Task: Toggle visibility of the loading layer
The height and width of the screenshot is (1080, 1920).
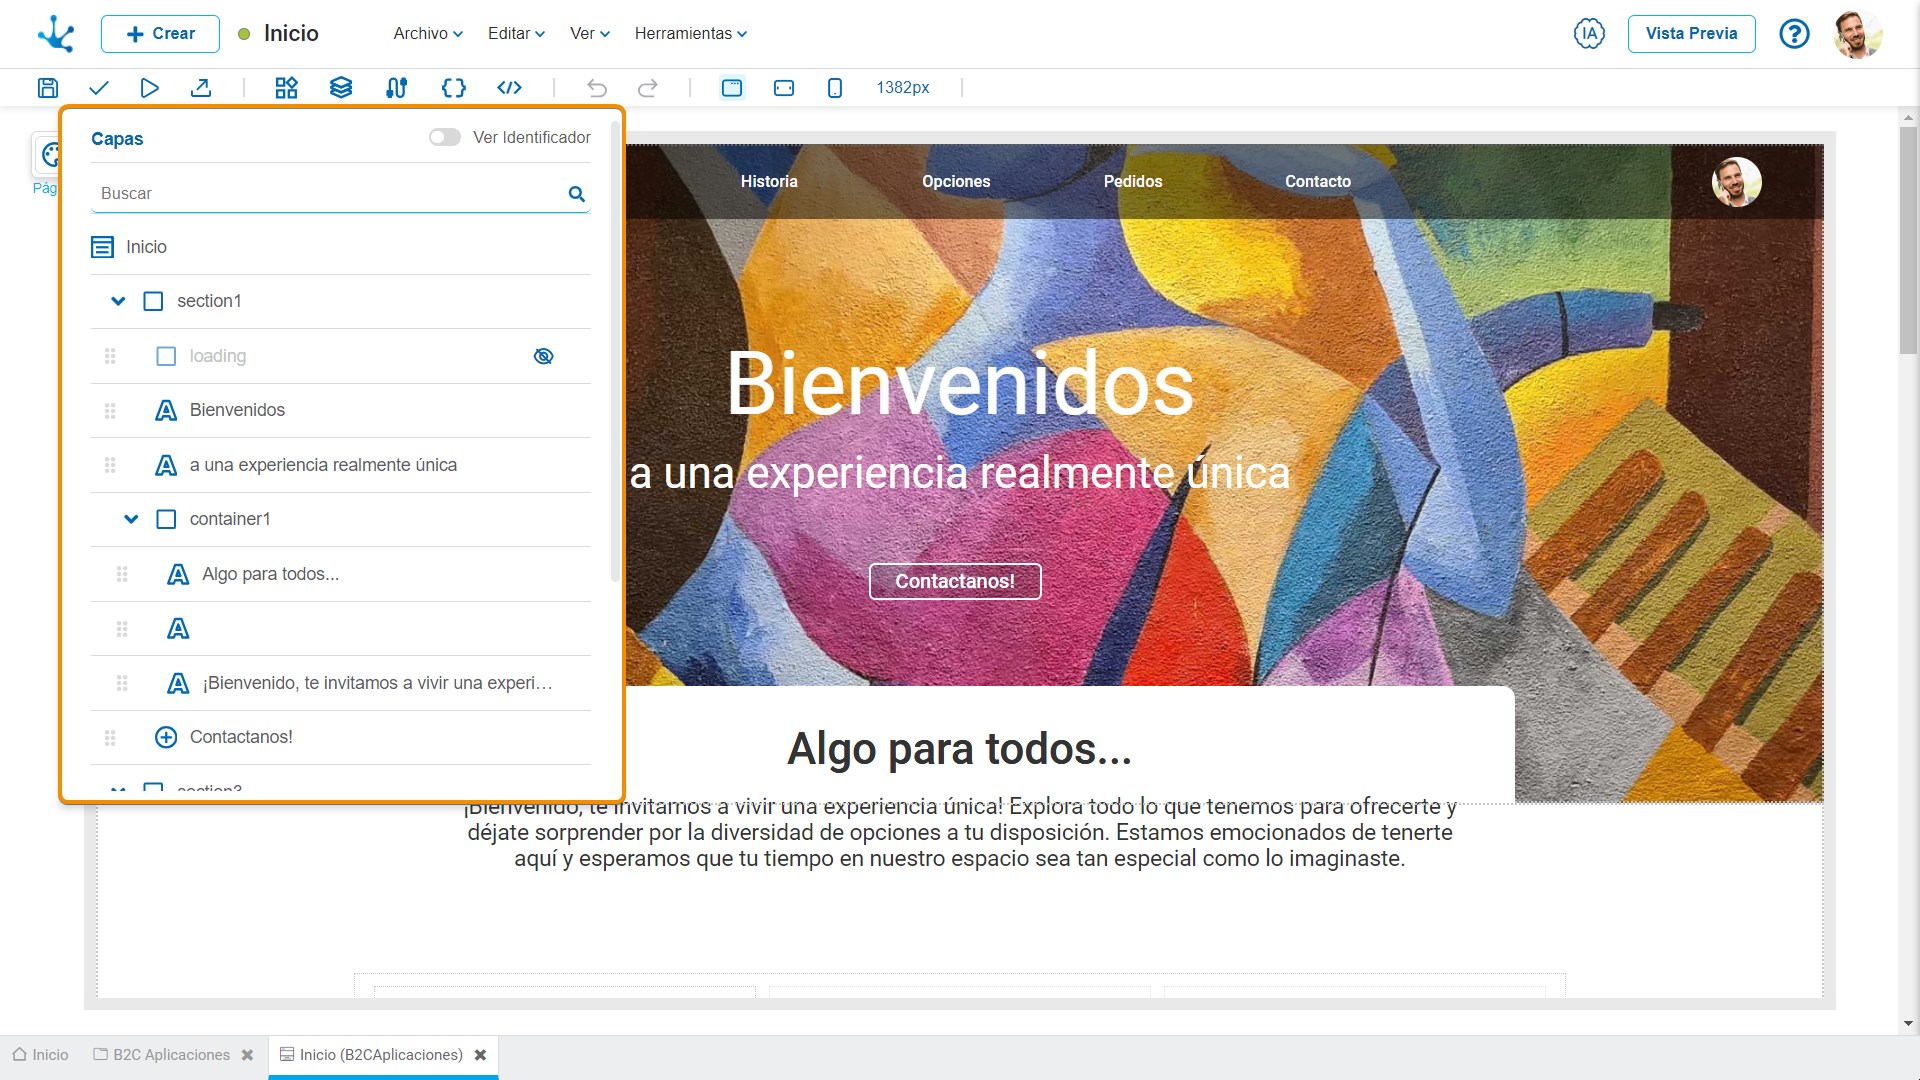Action: [x=544, y=356]
